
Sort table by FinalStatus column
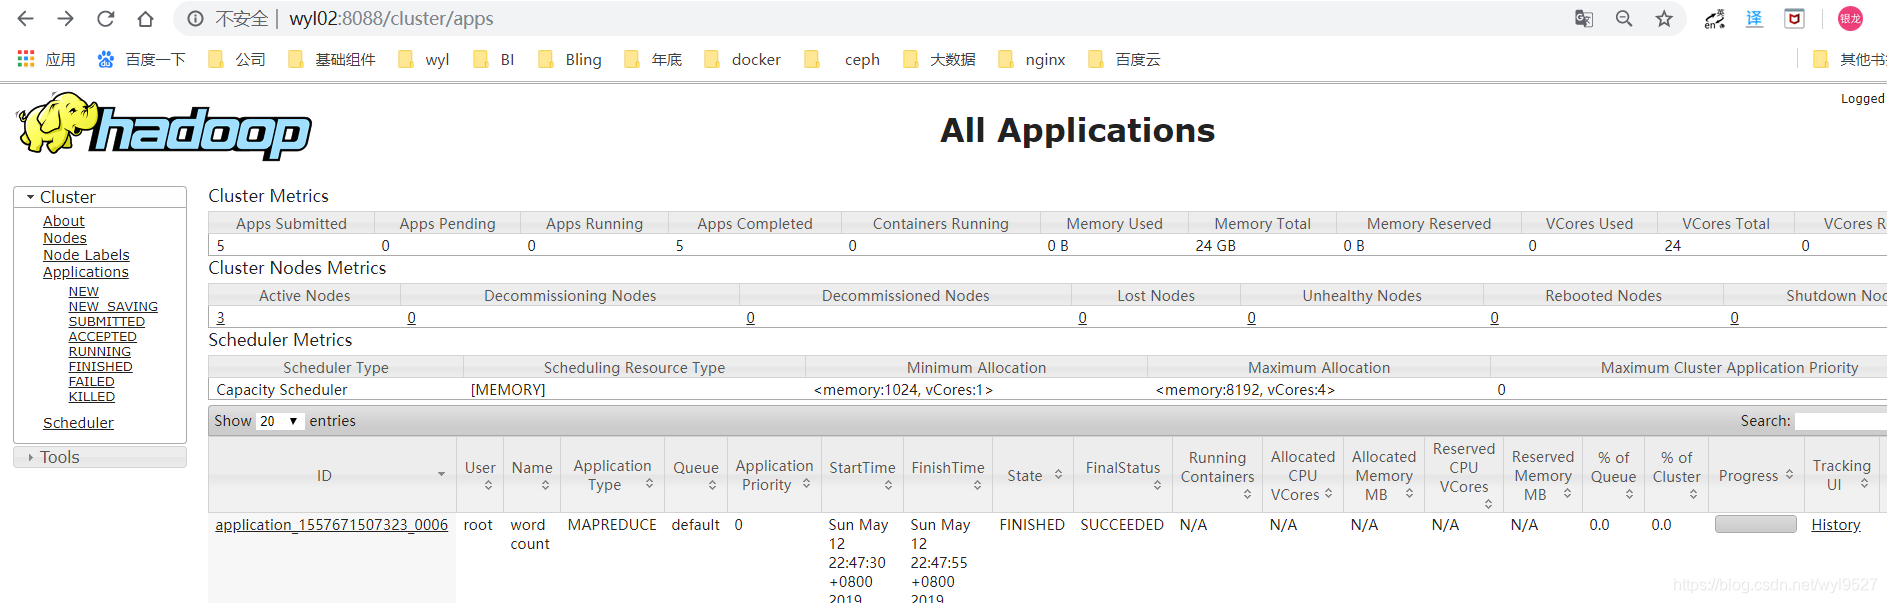[1123, 475]
